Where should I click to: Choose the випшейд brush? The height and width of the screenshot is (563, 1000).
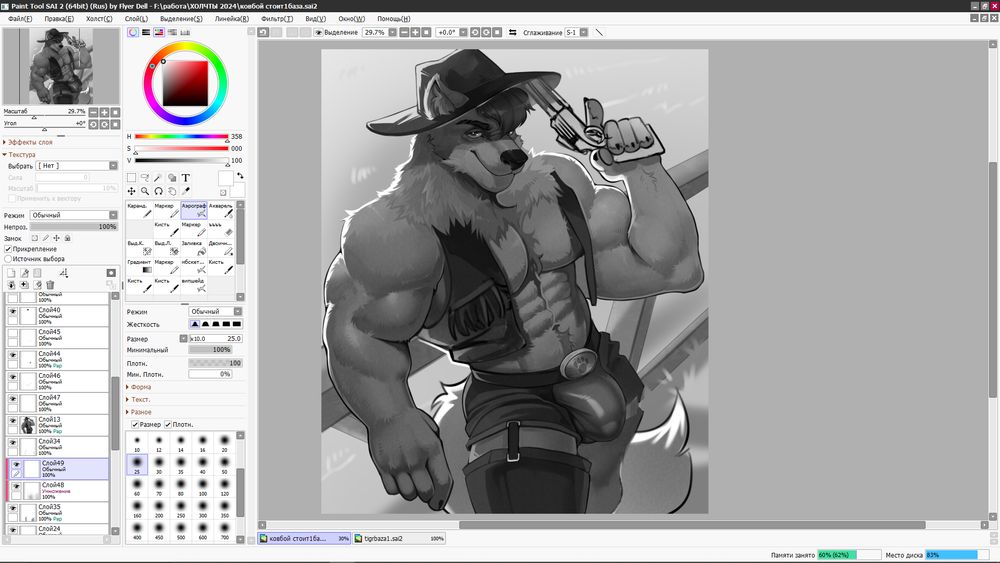tap(194, 284)
